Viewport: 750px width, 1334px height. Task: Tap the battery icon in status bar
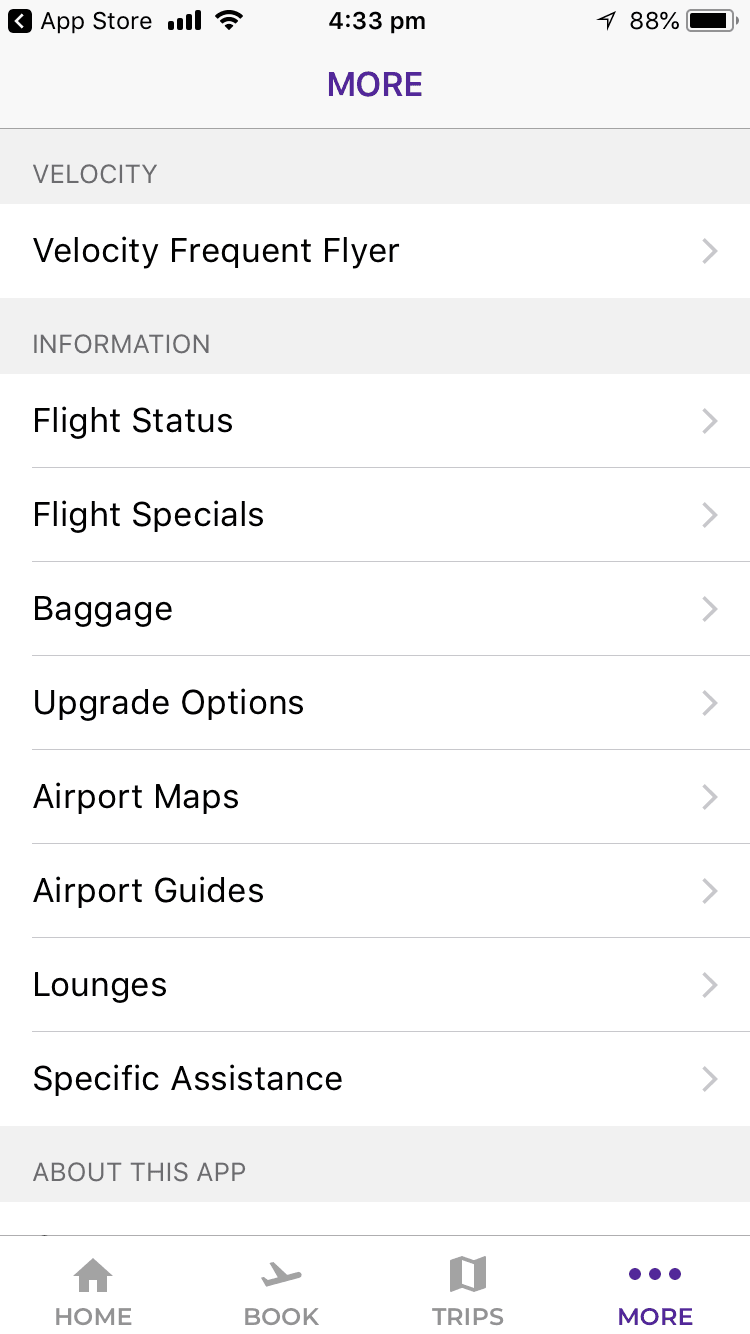pyautogui.click(x=713, y=21)
